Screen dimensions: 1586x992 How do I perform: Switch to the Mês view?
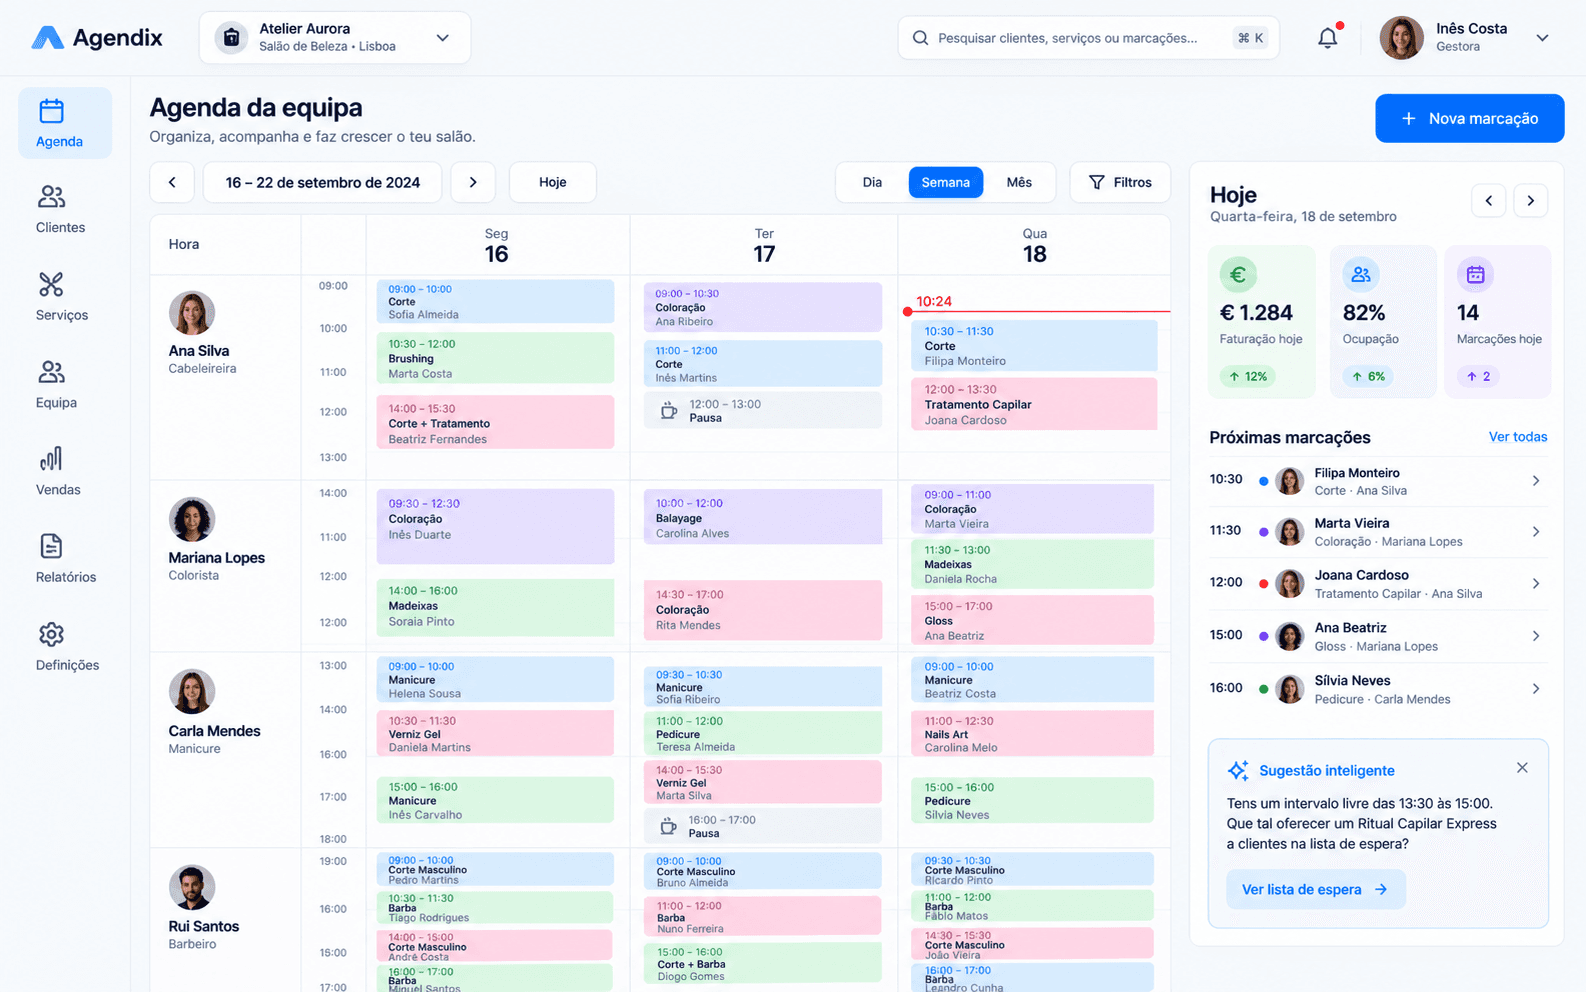(1019, 182)
